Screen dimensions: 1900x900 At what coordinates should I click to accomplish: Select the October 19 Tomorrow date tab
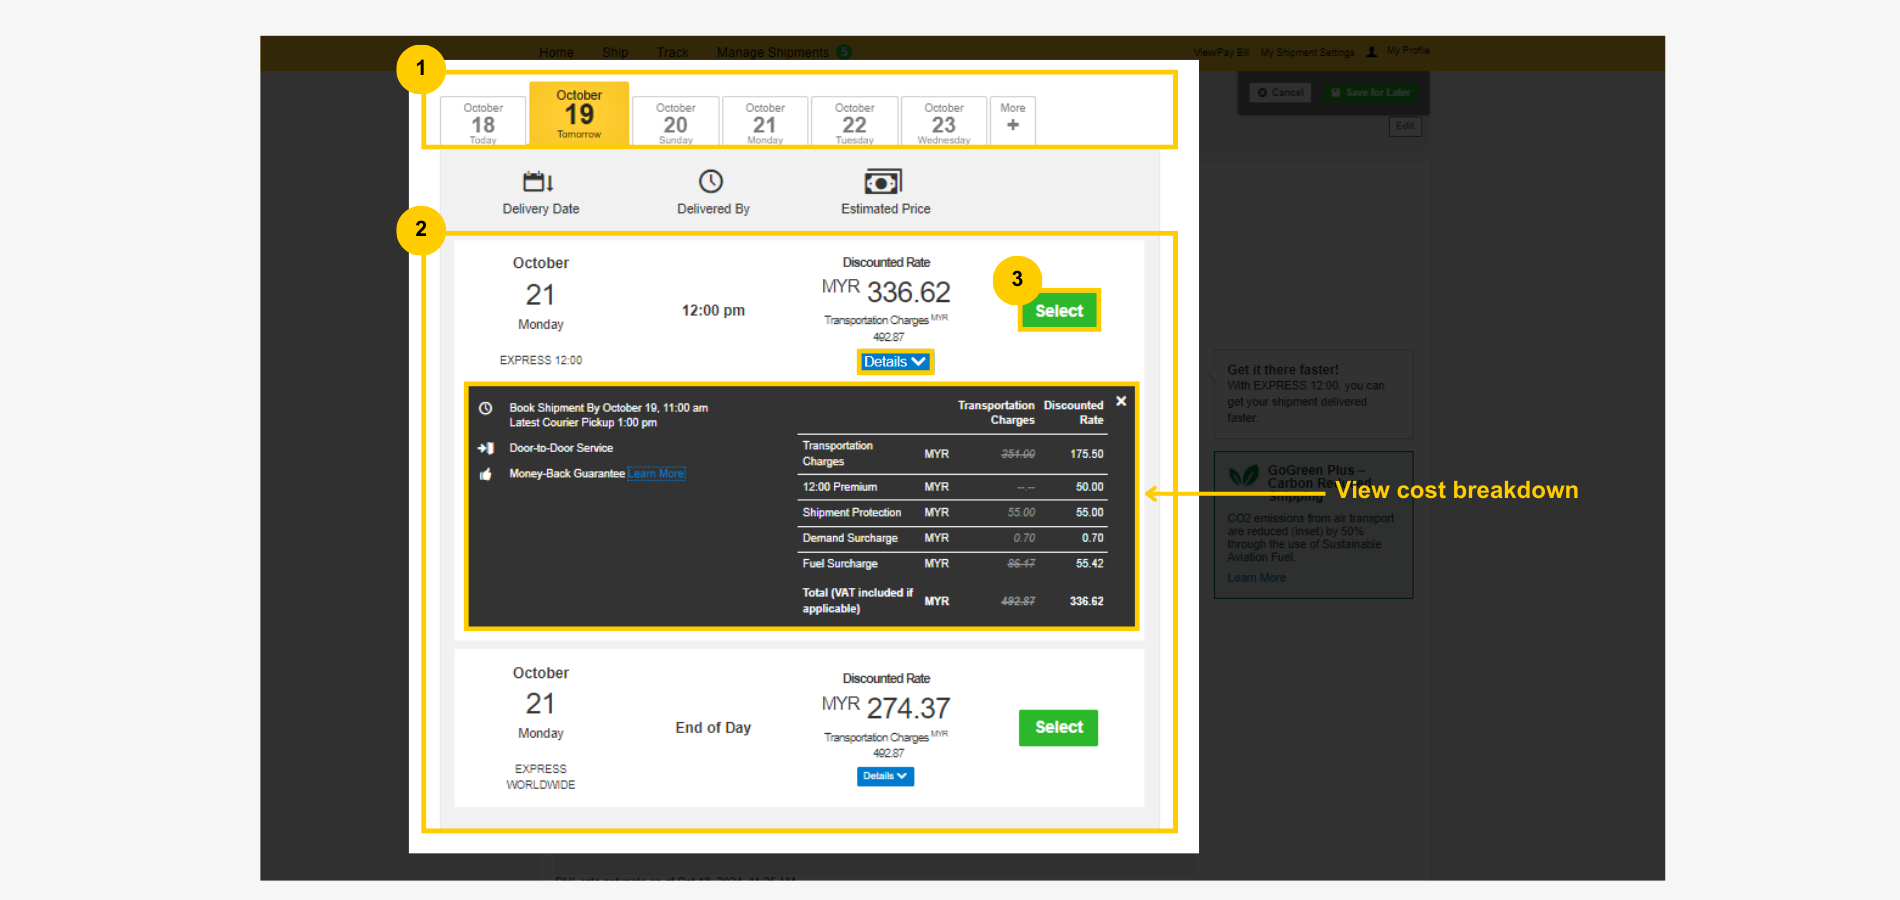(579, 114)
